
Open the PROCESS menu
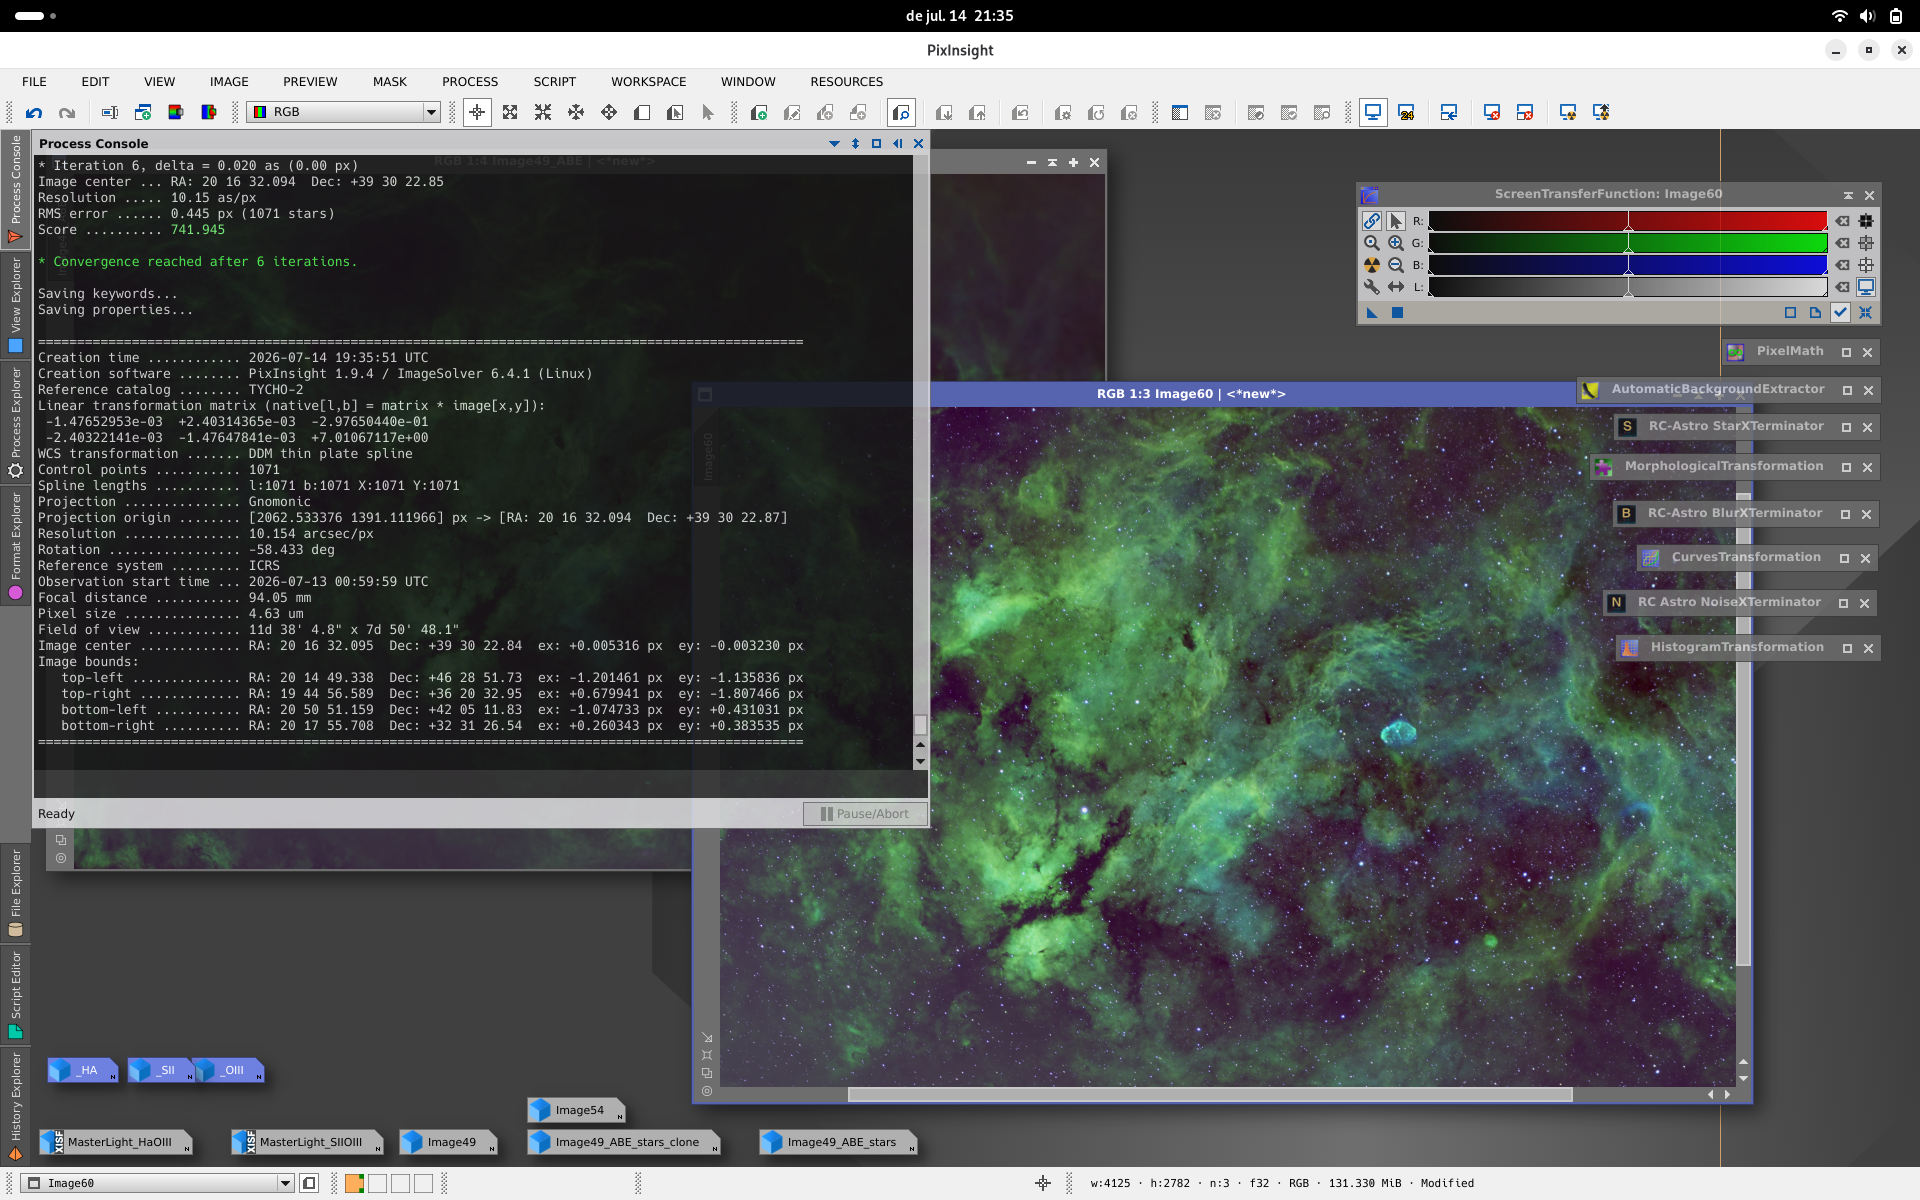coord(470,82)
